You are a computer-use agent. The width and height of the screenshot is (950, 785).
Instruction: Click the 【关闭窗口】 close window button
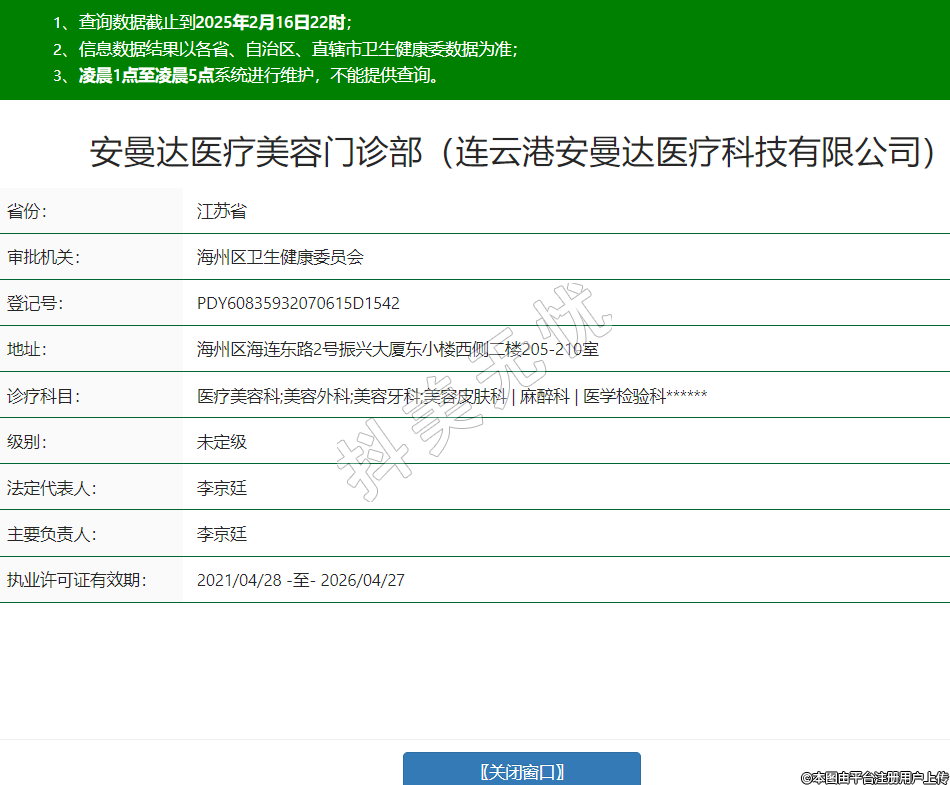(521, 771)
